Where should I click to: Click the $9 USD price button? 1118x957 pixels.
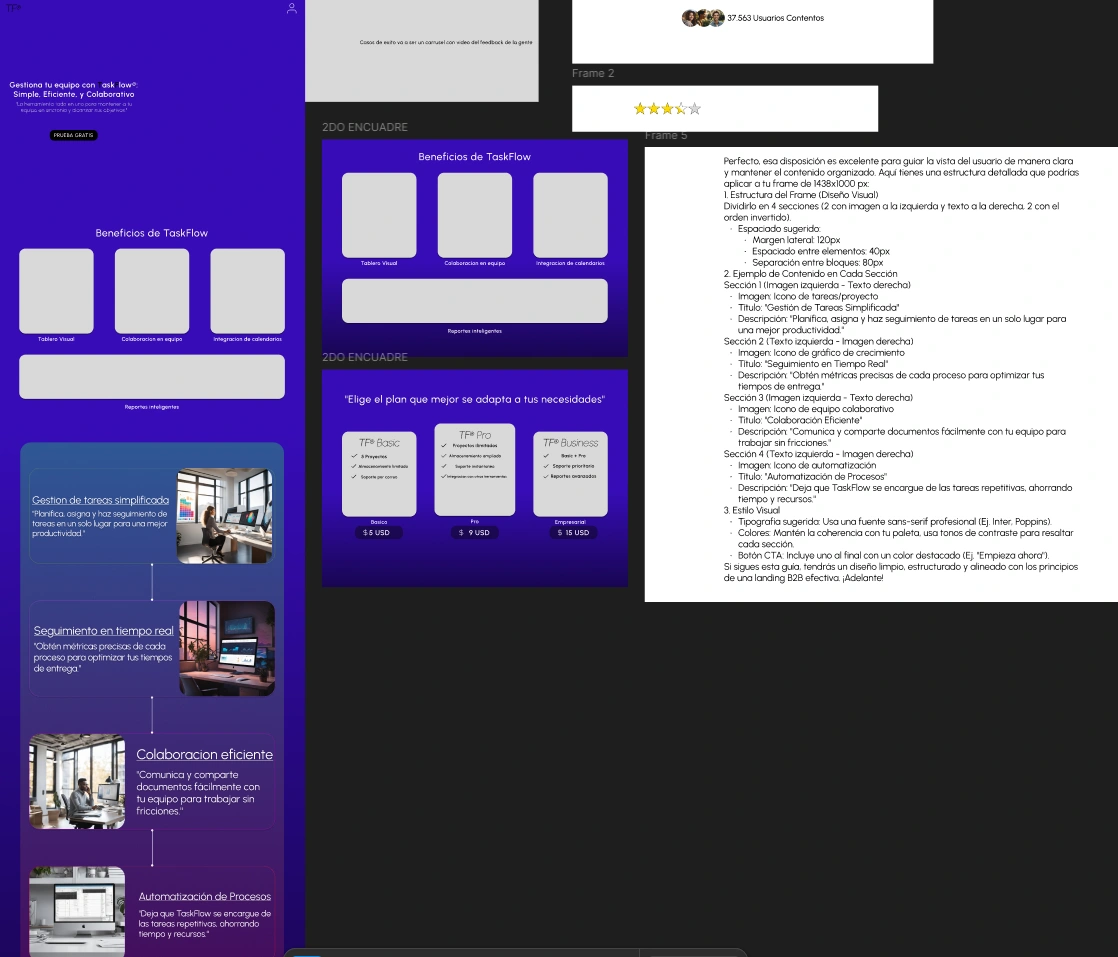click(x=474, y=533)
